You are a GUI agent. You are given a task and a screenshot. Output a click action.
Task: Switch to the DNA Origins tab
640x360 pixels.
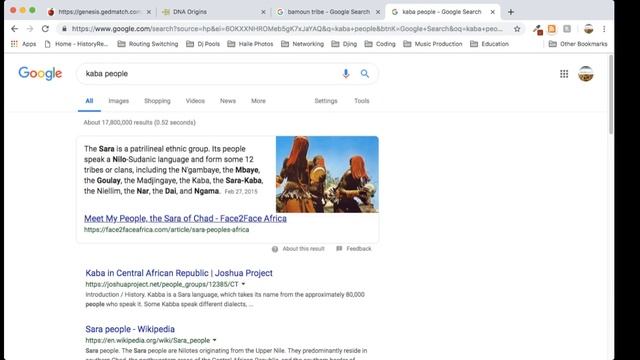click(214, 12)
